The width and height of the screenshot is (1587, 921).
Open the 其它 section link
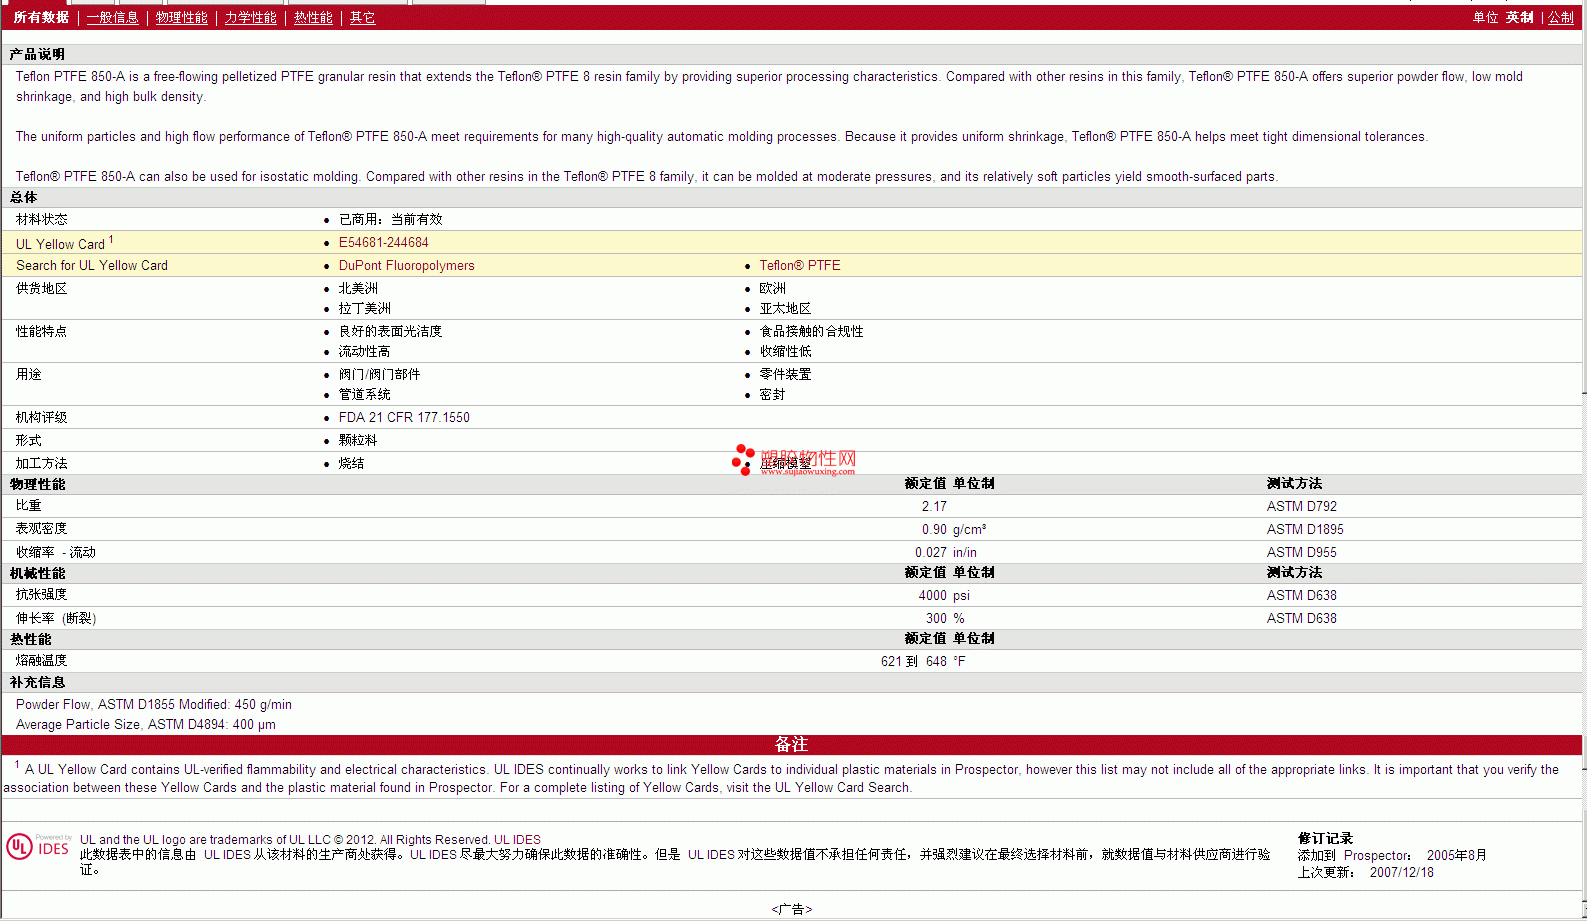pos(362,18)
